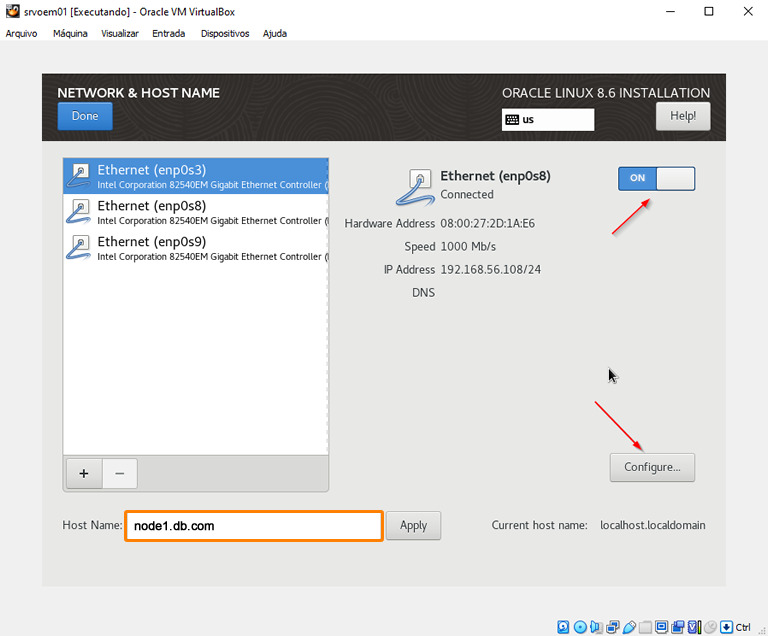
Task: Click the enp0s9 Ethernet cable icon in list
Action: tap(78, 247)
